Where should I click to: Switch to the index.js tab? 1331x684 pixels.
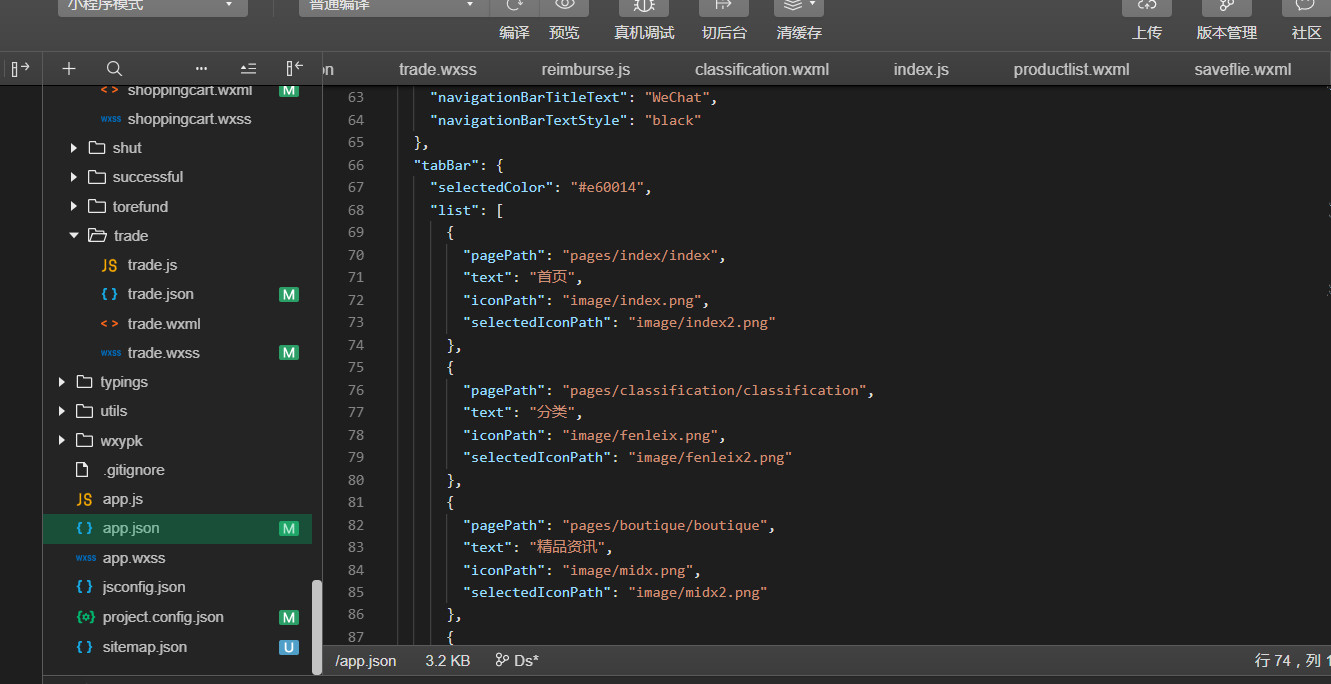921,70
